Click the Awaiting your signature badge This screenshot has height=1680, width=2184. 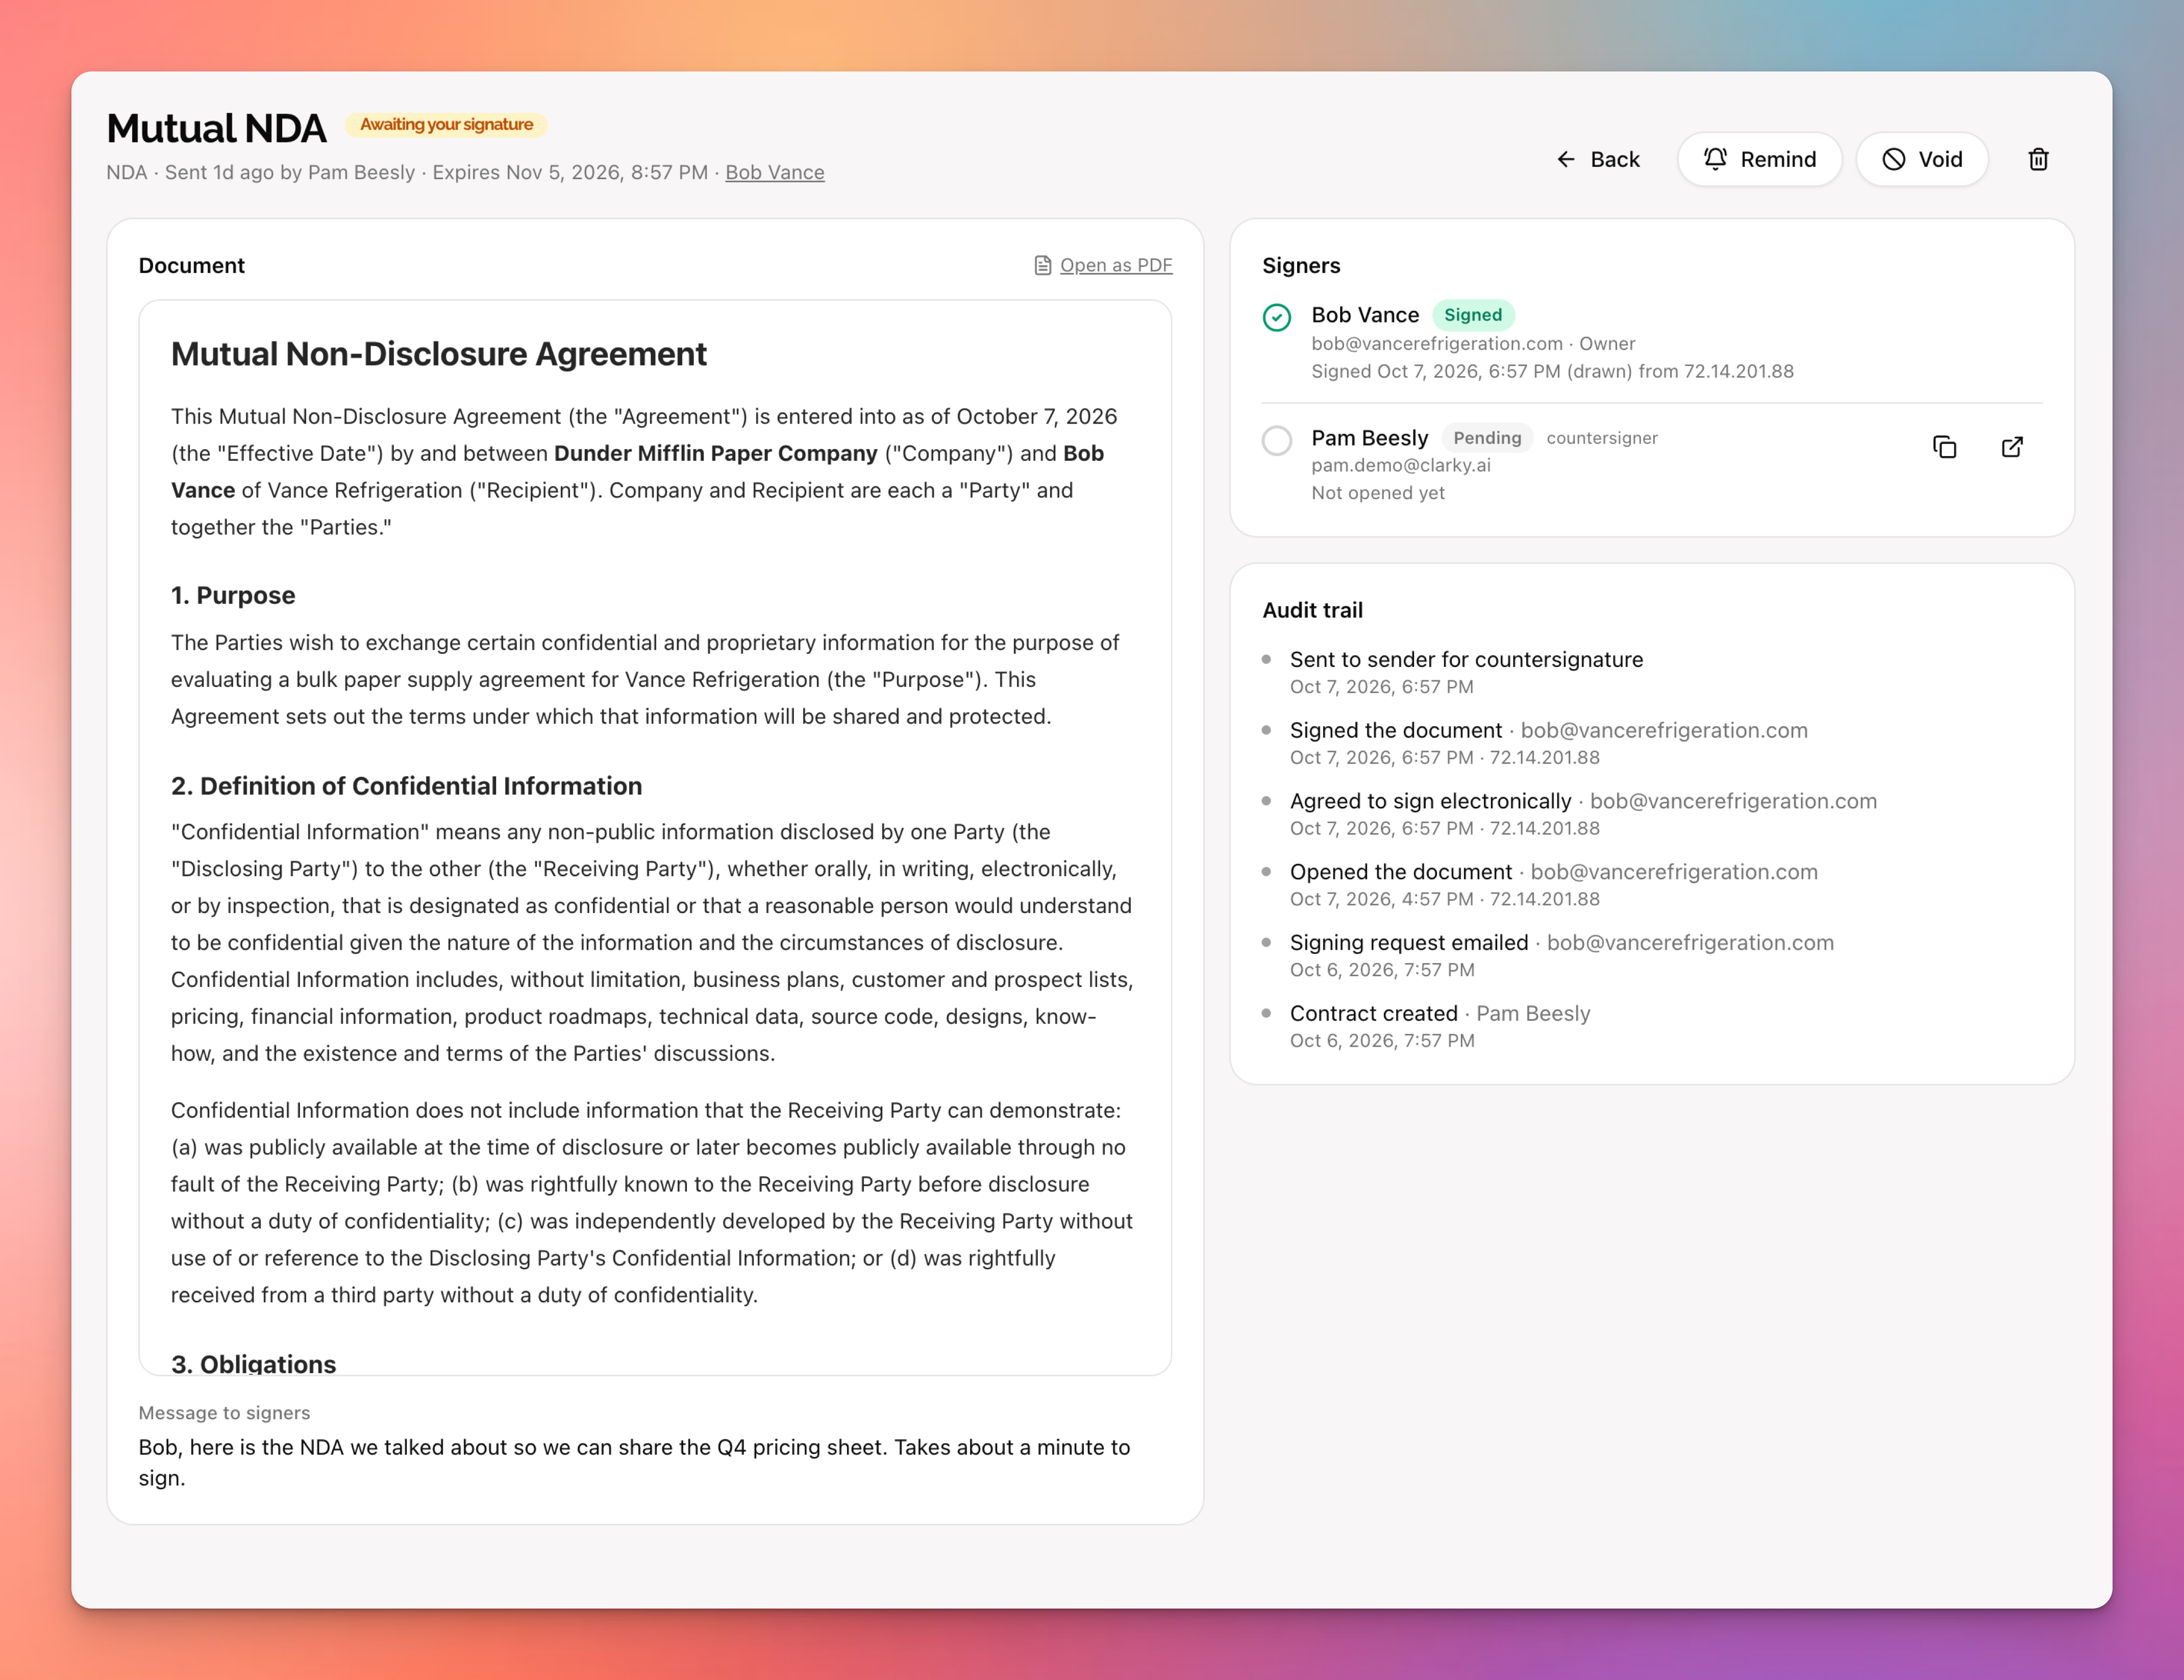(x=446, y=124)
